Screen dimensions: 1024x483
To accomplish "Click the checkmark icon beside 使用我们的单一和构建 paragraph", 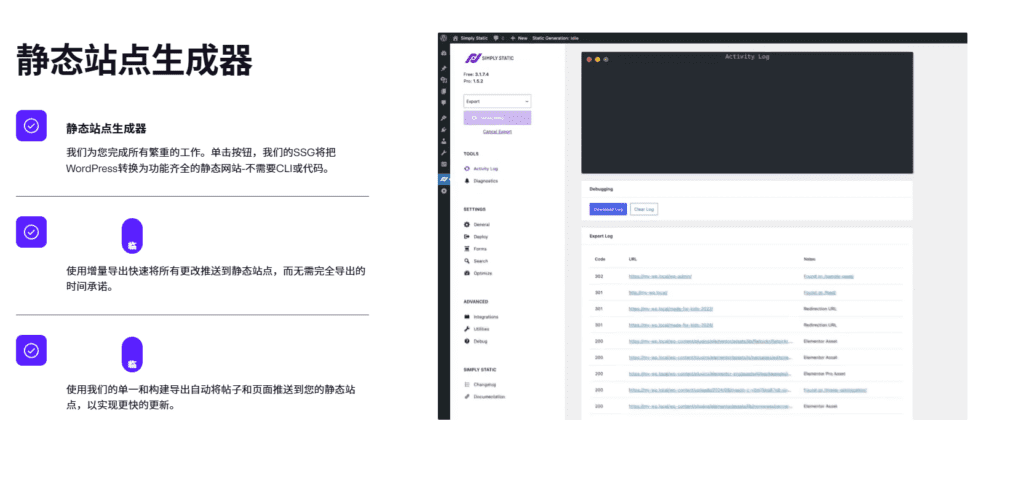I will click(31, 351).
